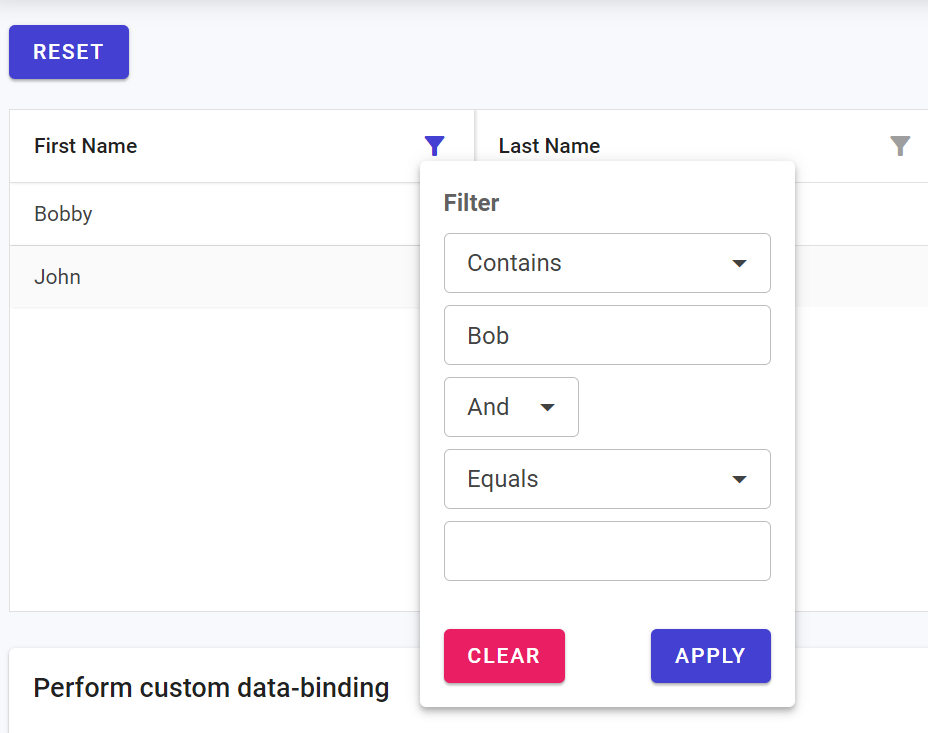Click the empty second filter value box

click(607, 551)
